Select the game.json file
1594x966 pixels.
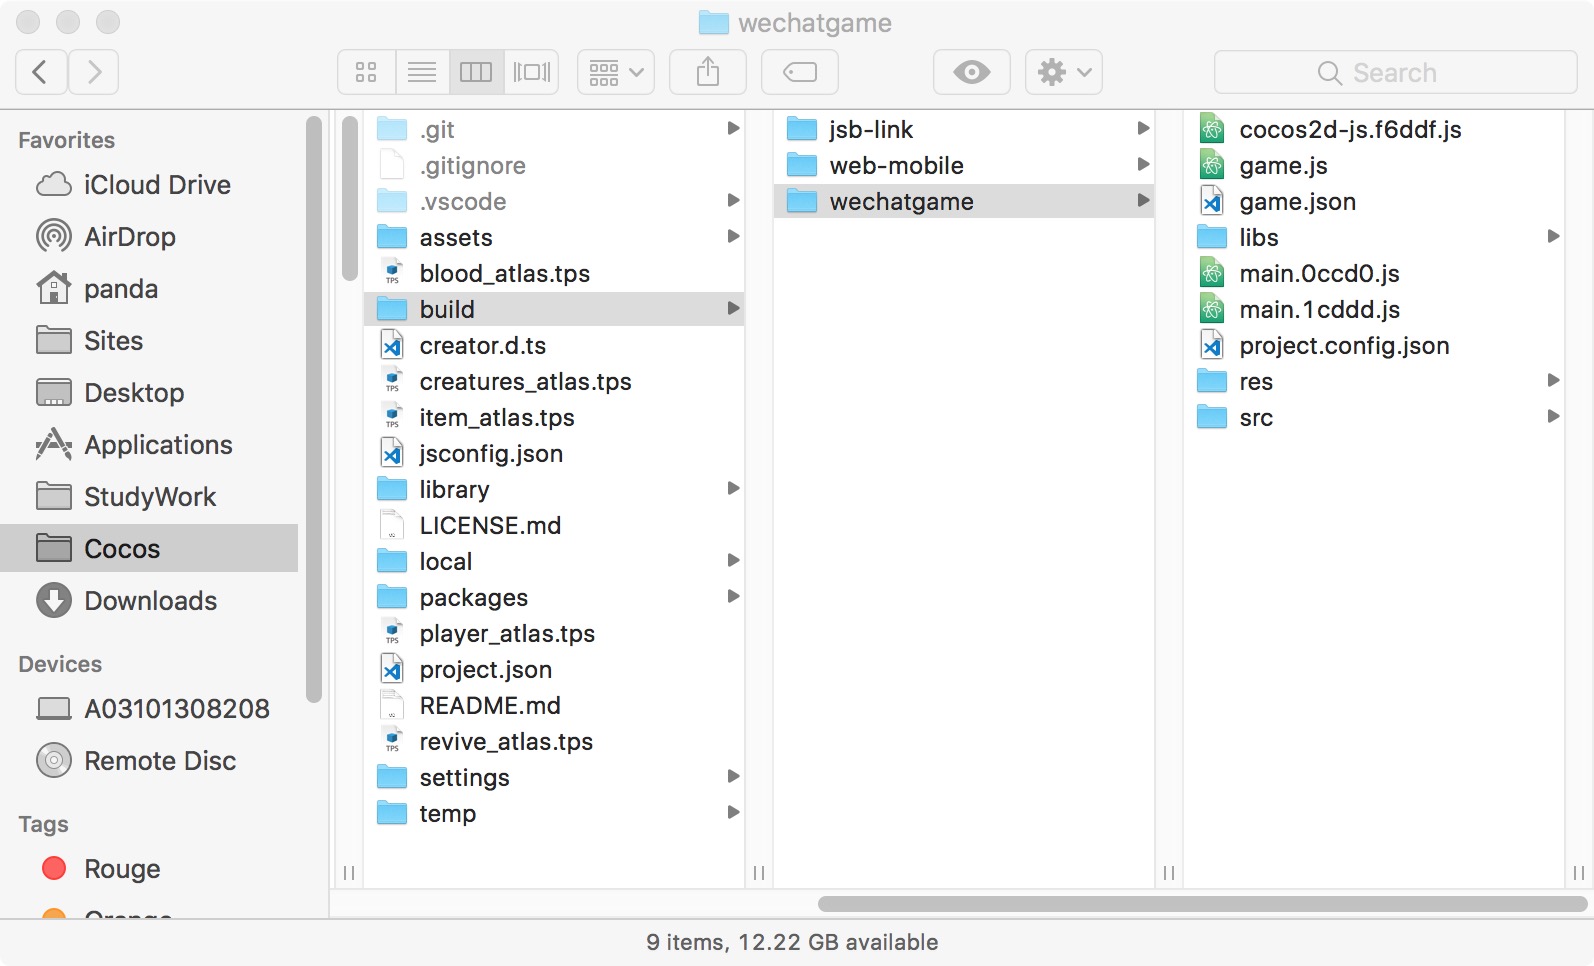pyautogui.click(x=1374, y=201)
